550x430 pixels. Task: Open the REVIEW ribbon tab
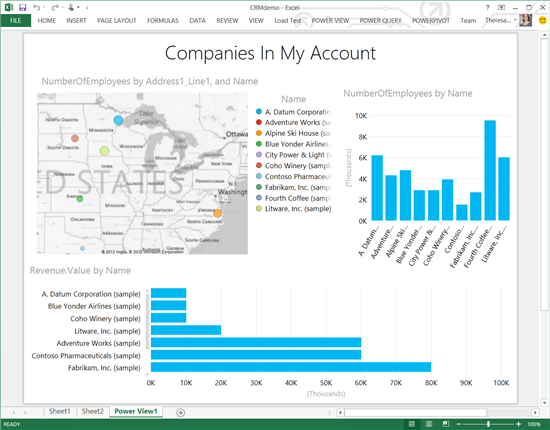tap(227, 21)
